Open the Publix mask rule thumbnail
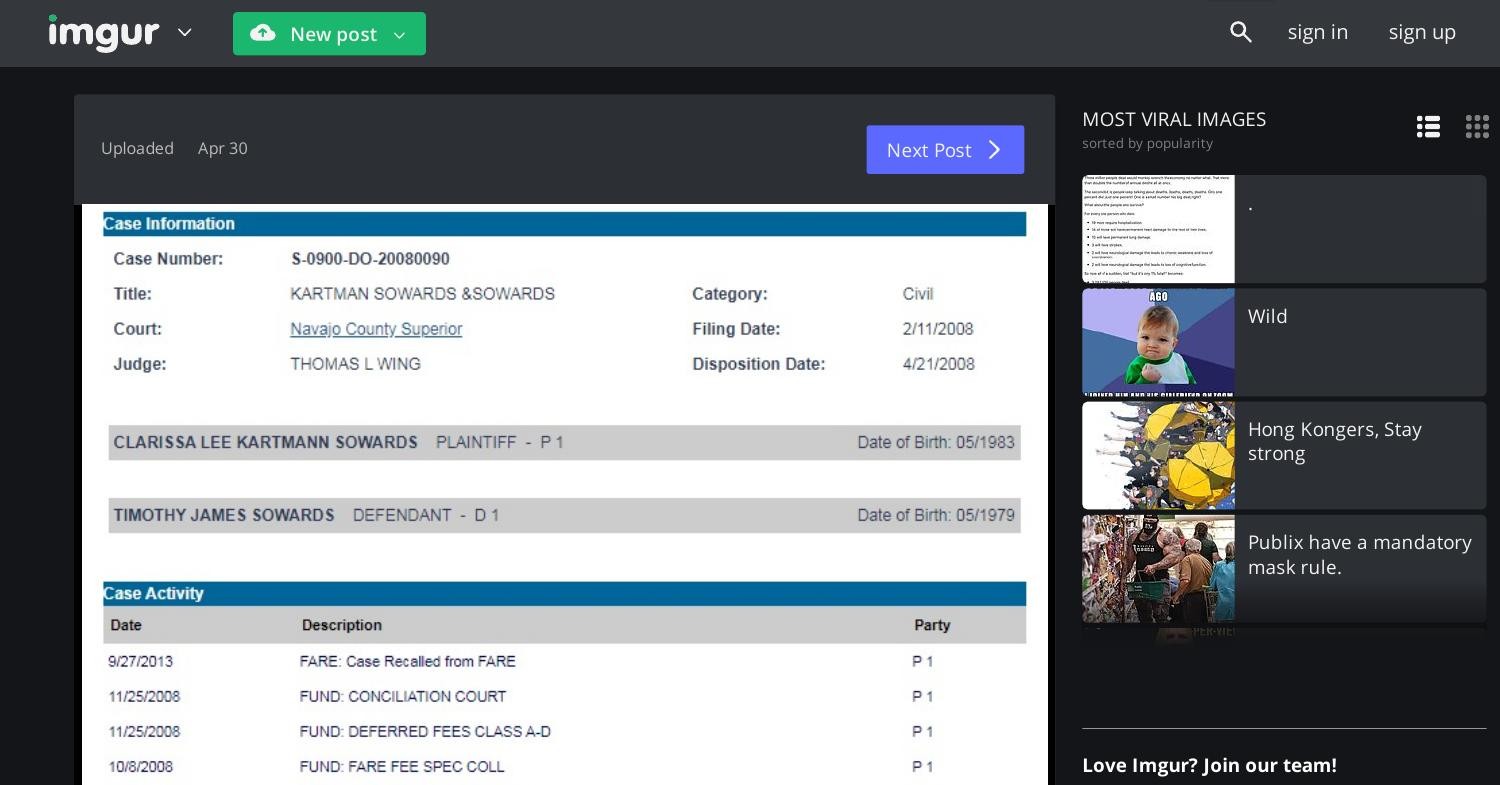 pyautogui.click(x=1158, y=568)
